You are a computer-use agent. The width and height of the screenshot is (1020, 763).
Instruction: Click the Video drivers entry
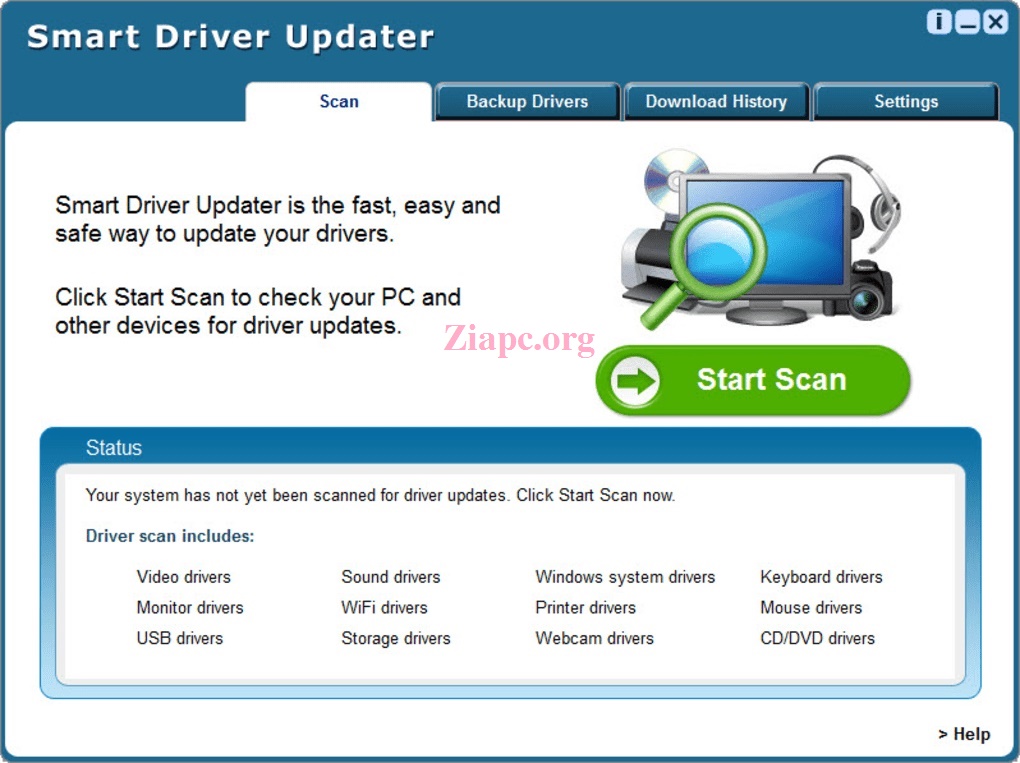pos(183,577)
